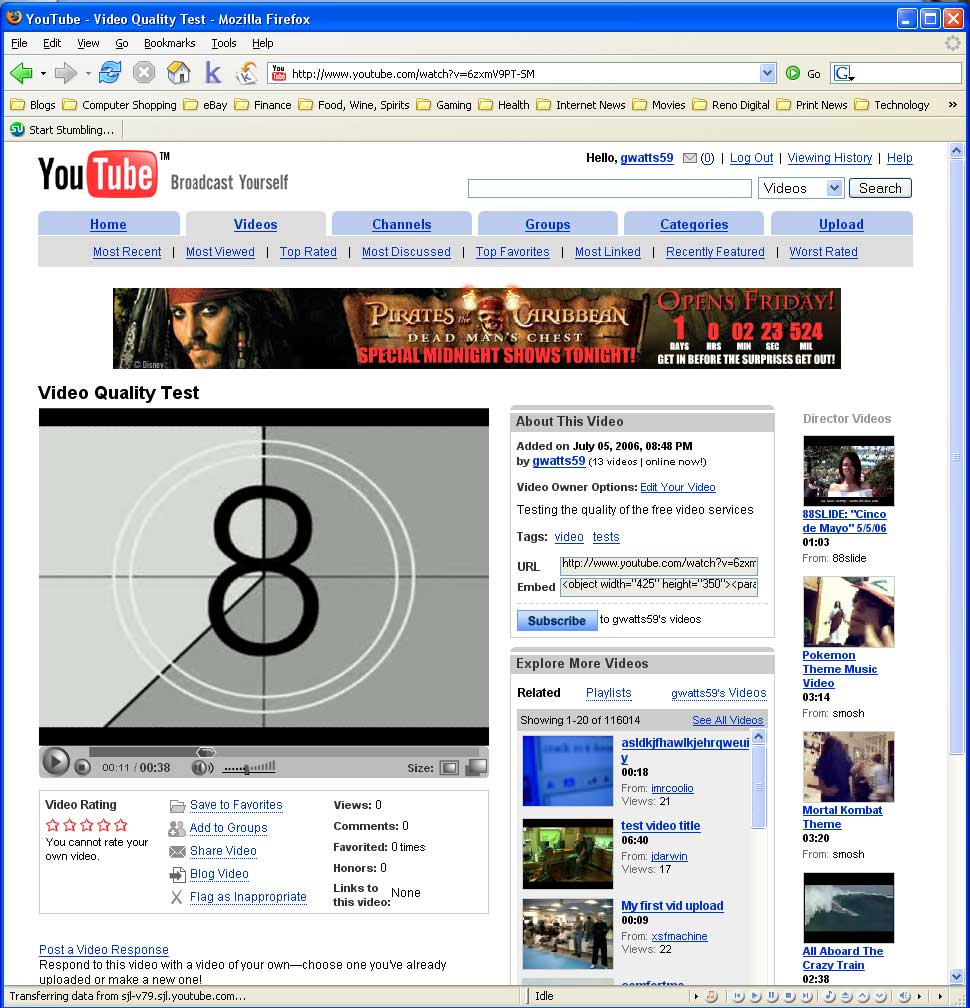Go back with the green back arrow
This screenshot has height=1008, width=970.
pos(21,73)
